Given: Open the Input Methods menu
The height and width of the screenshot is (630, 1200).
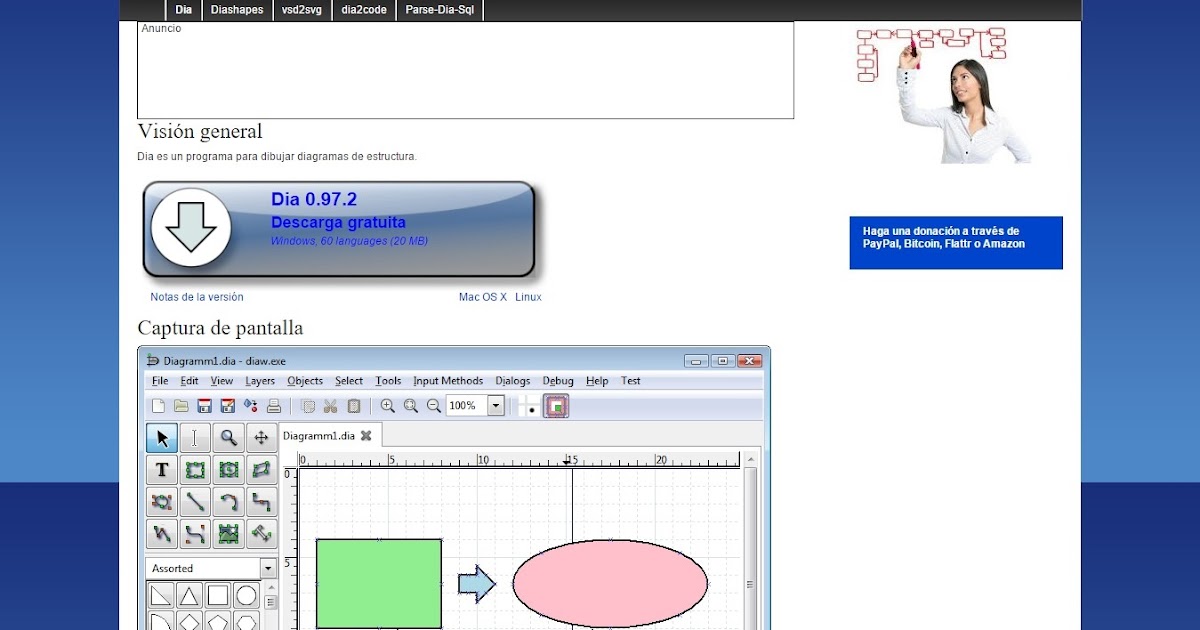Looking at the screenshot, I should (448, 381).
